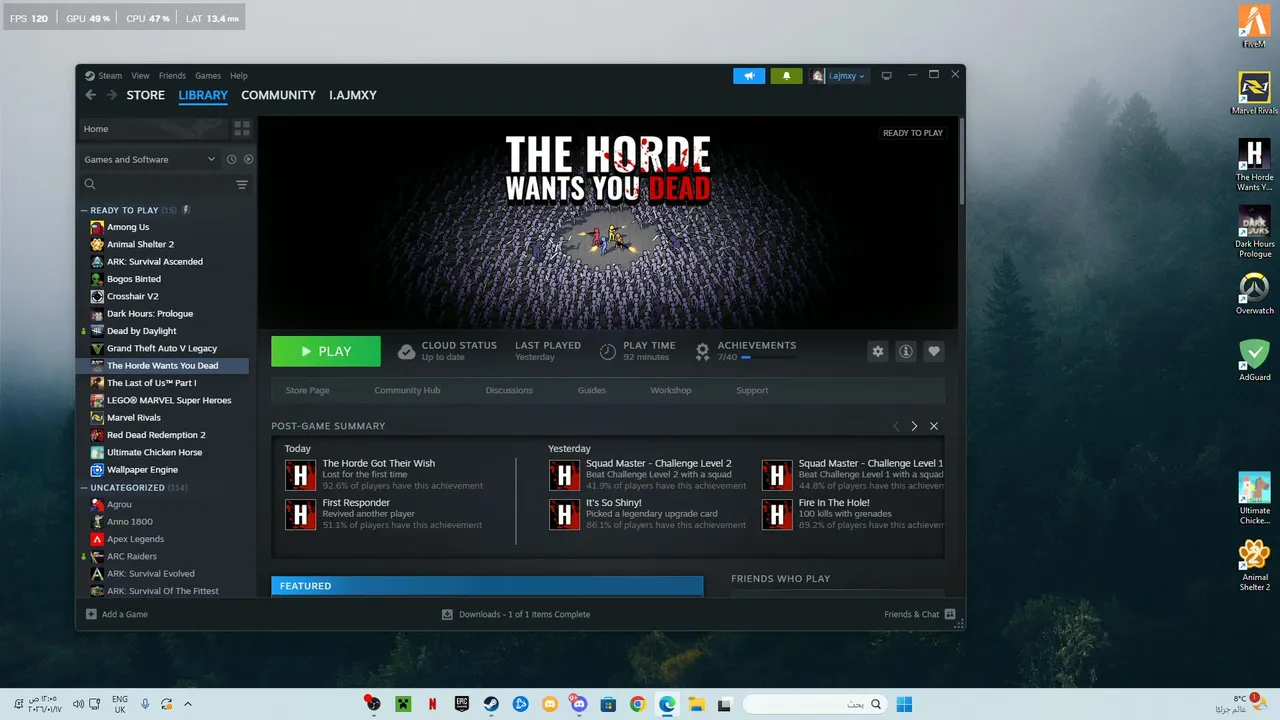Image resolution: width=1280 pixels, height=720 pixels.
Task: Open FiveM desktop shortcut
Action: (x=1254, y=27)
